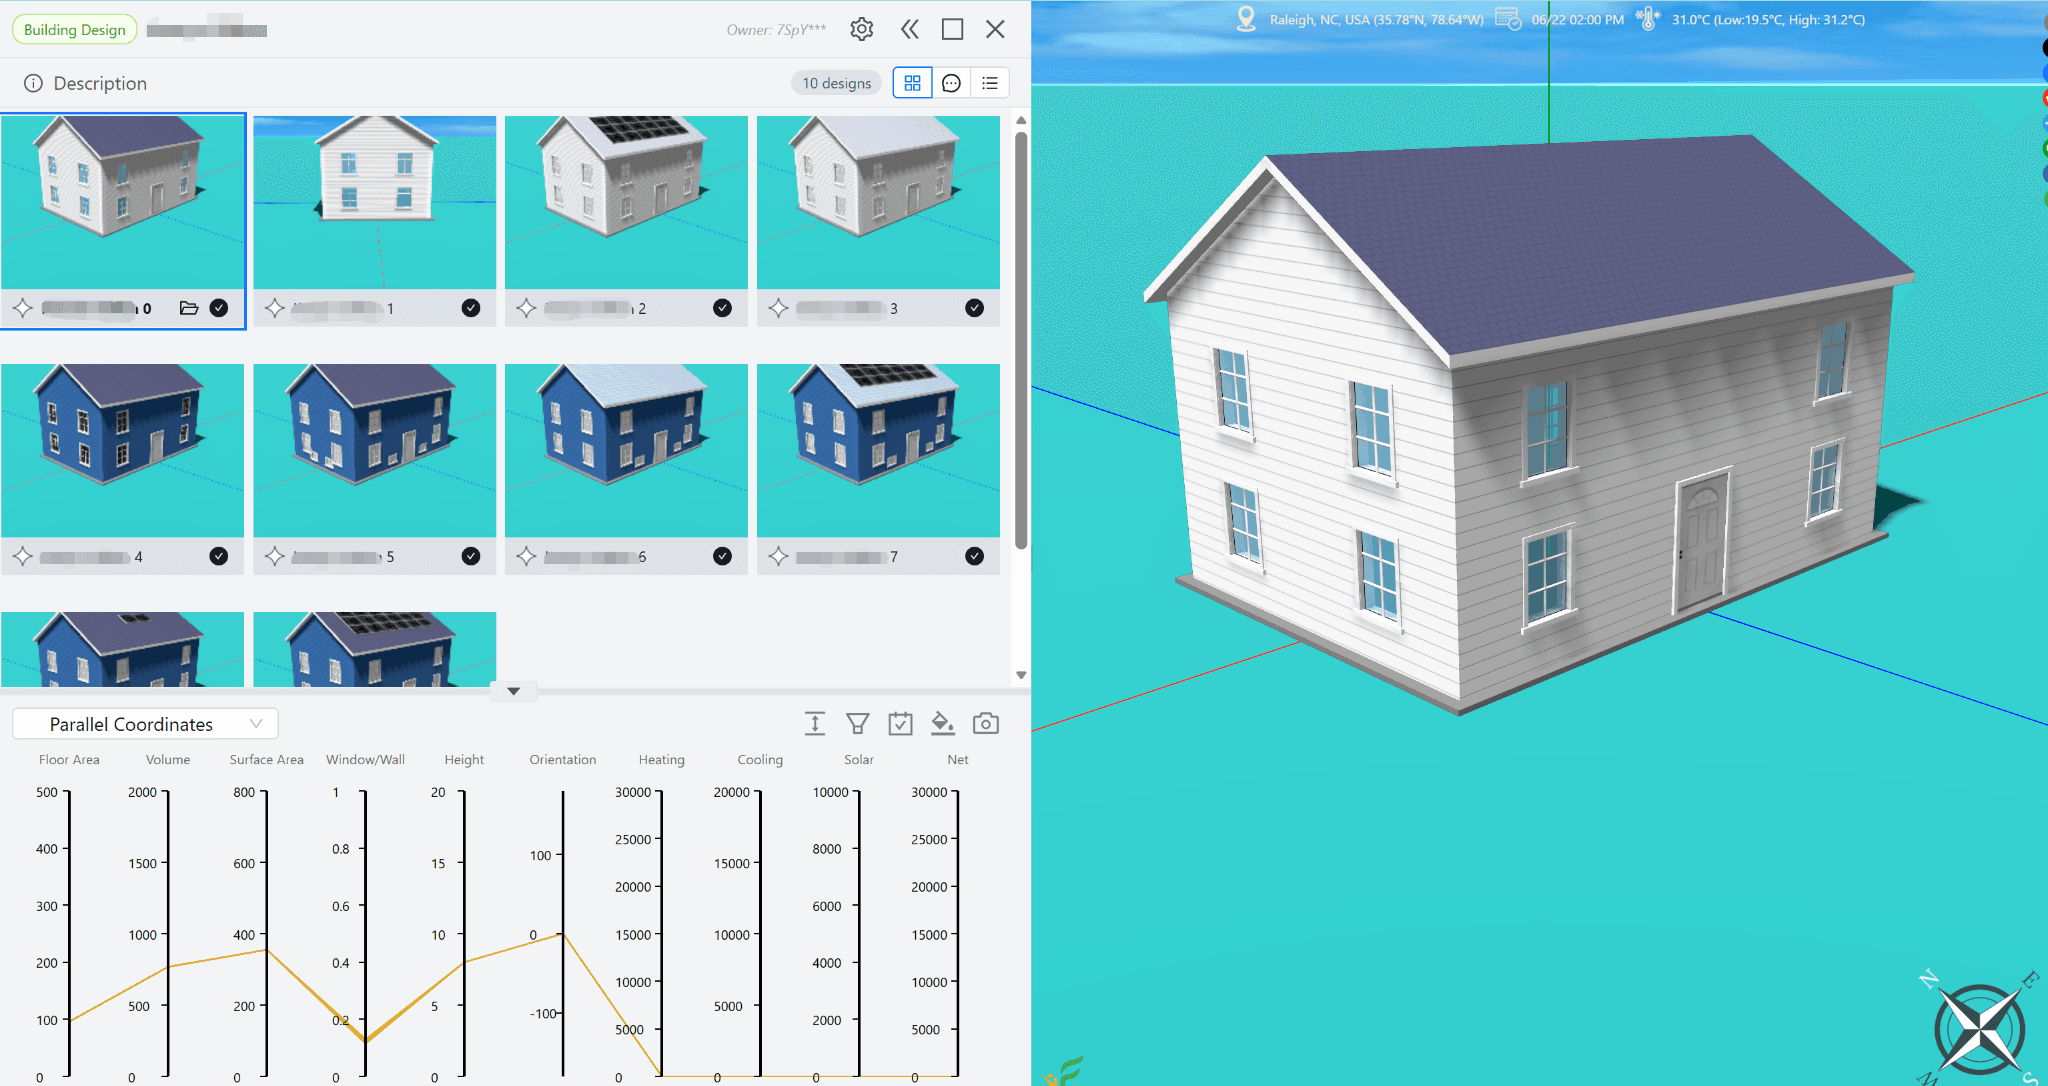This screenshot has width=2048, height=1086.
Task: Click the Heating axis label
Action: 661,760
